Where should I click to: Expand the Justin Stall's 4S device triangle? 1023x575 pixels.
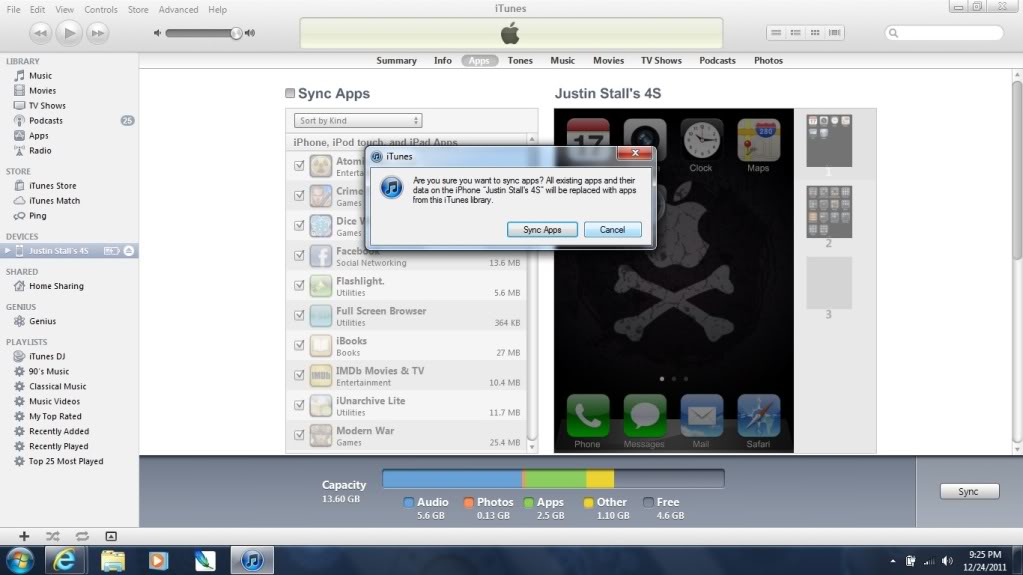click(7, 251)
